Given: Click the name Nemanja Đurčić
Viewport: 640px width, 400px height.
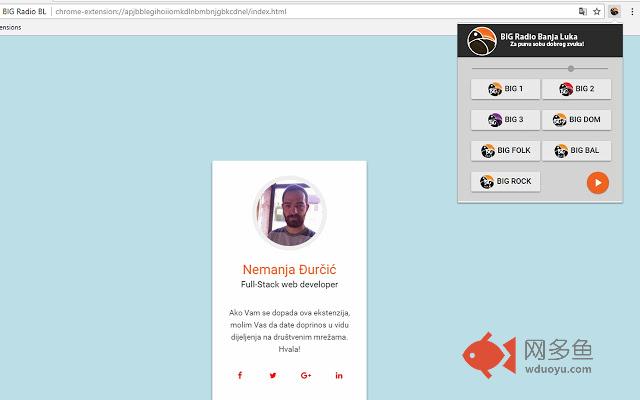Looking at the screenshot, I should (x=289, y=269).
